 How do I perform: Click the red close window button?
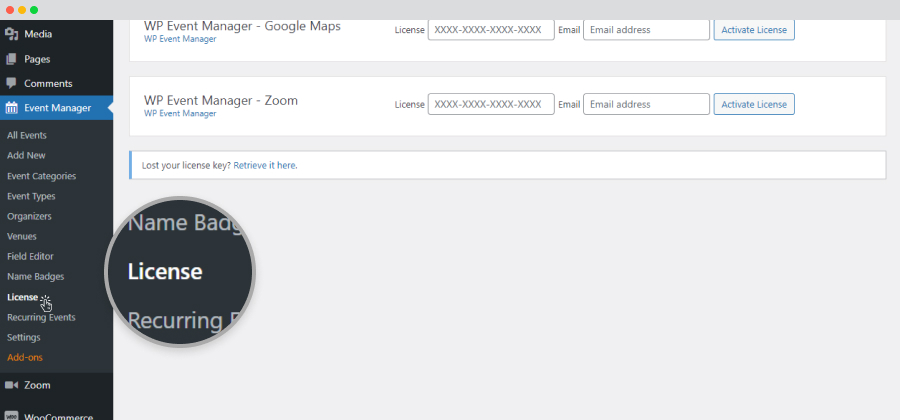10,10
